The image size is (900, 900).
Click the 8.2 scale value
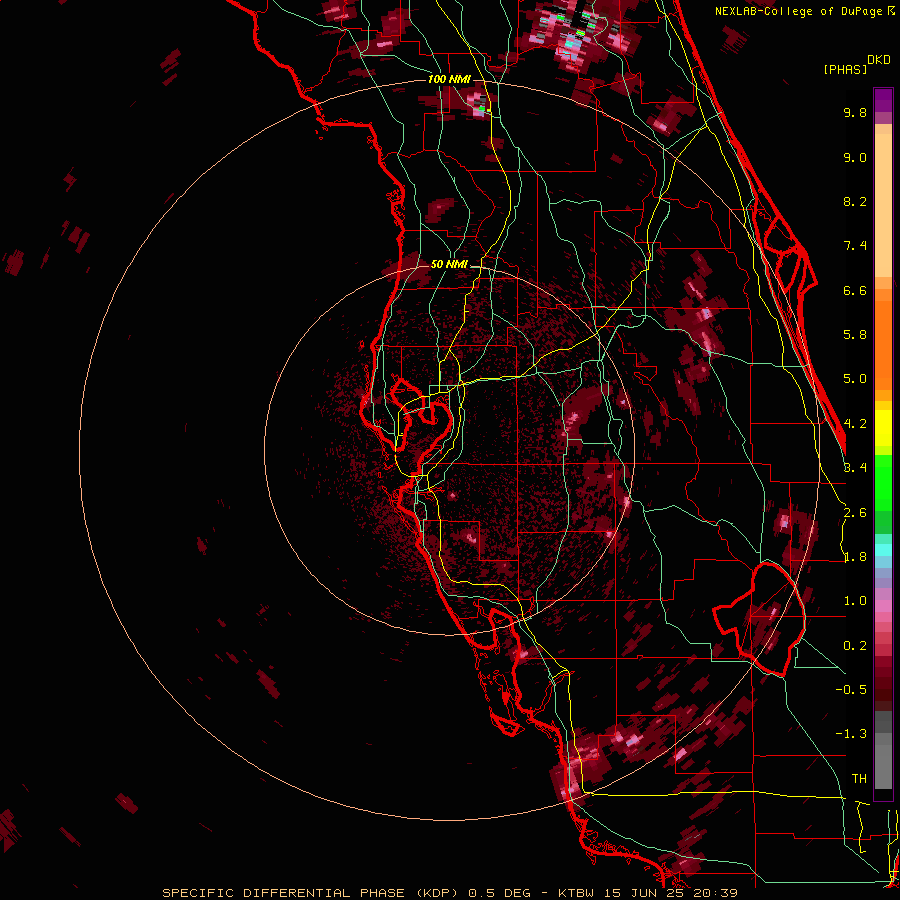tap(855, 201)
